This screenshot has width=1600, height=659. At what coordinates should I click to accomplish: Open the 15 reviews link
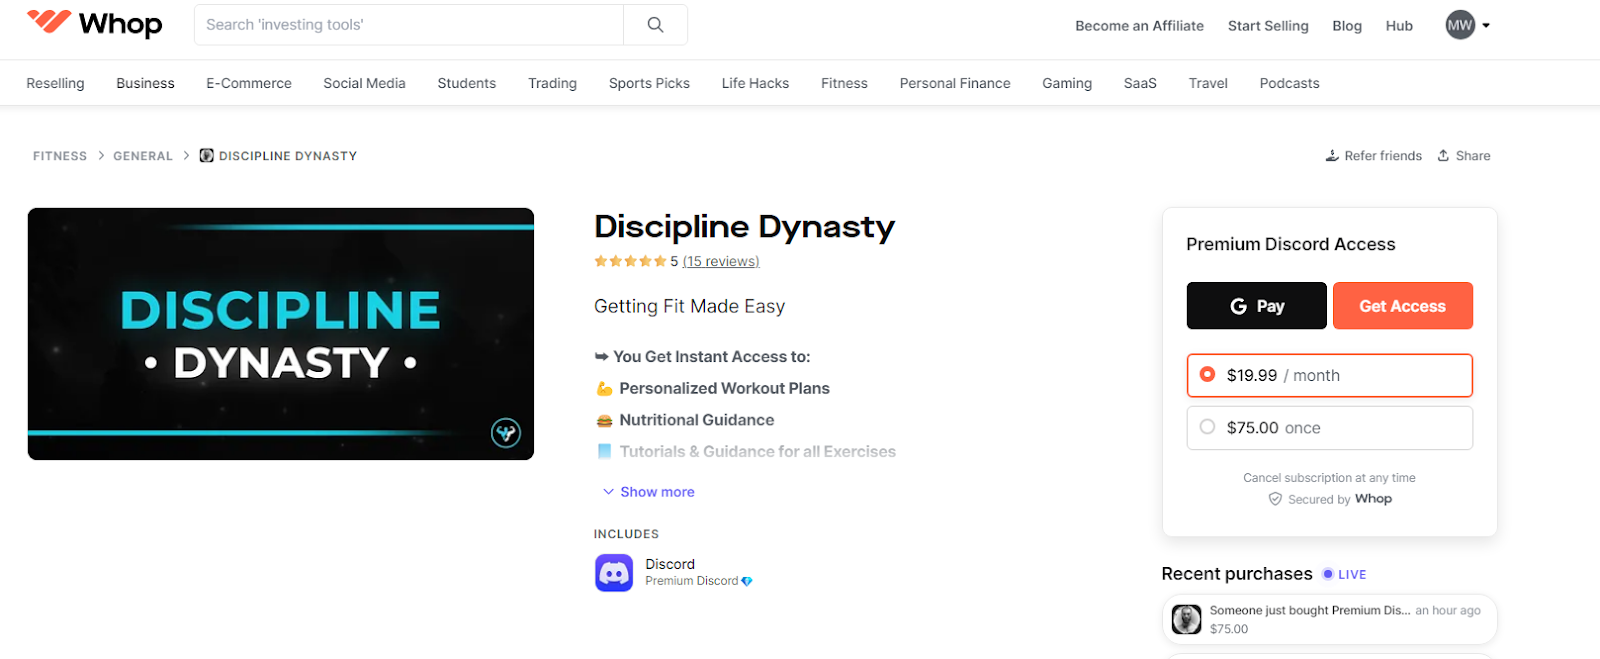tap(721, 261)
